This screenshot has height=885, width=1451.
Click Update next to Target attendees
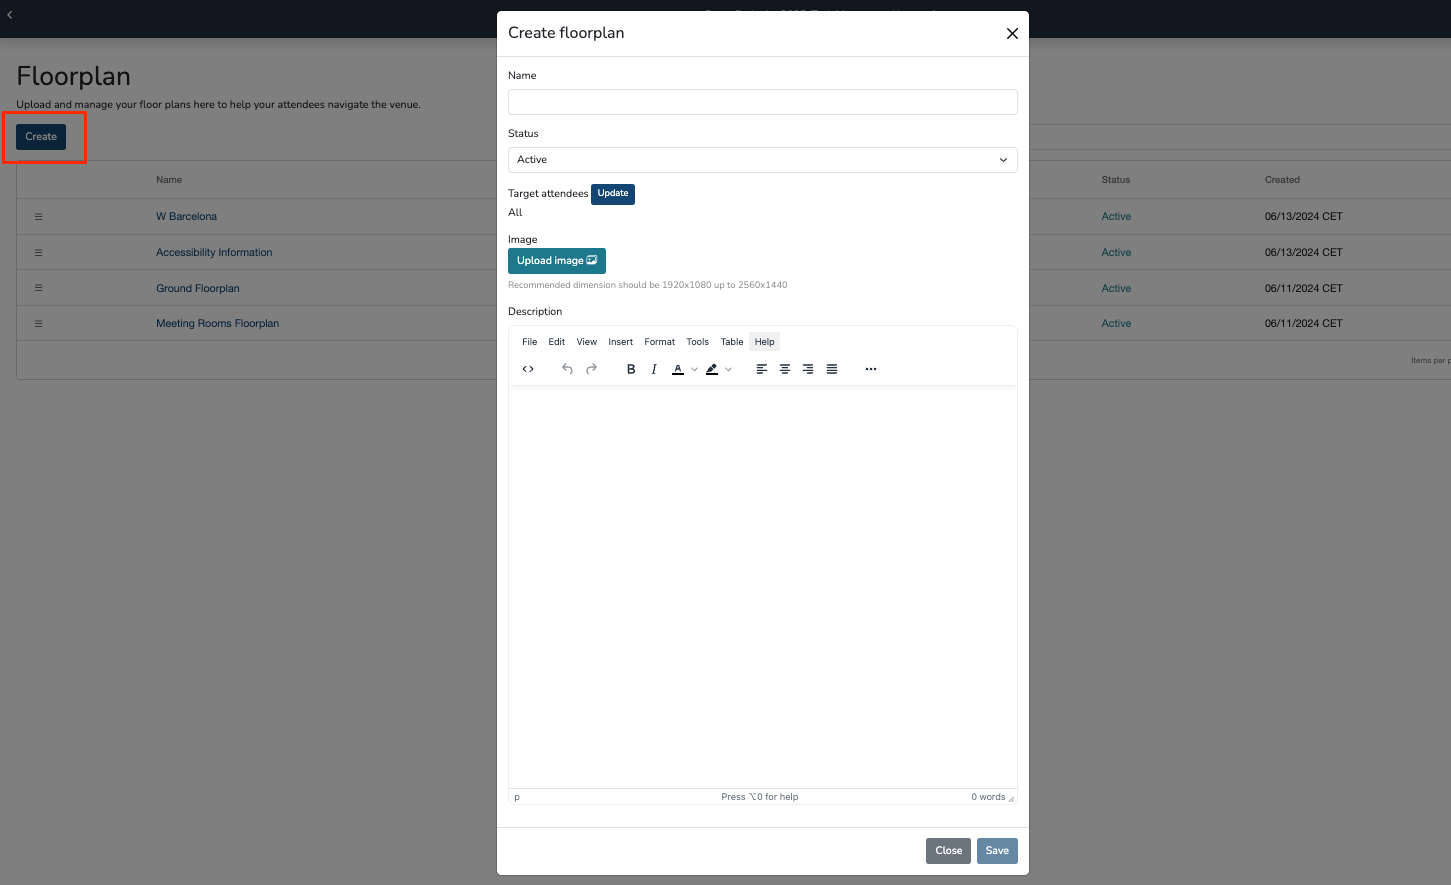(x=613, y=194)
